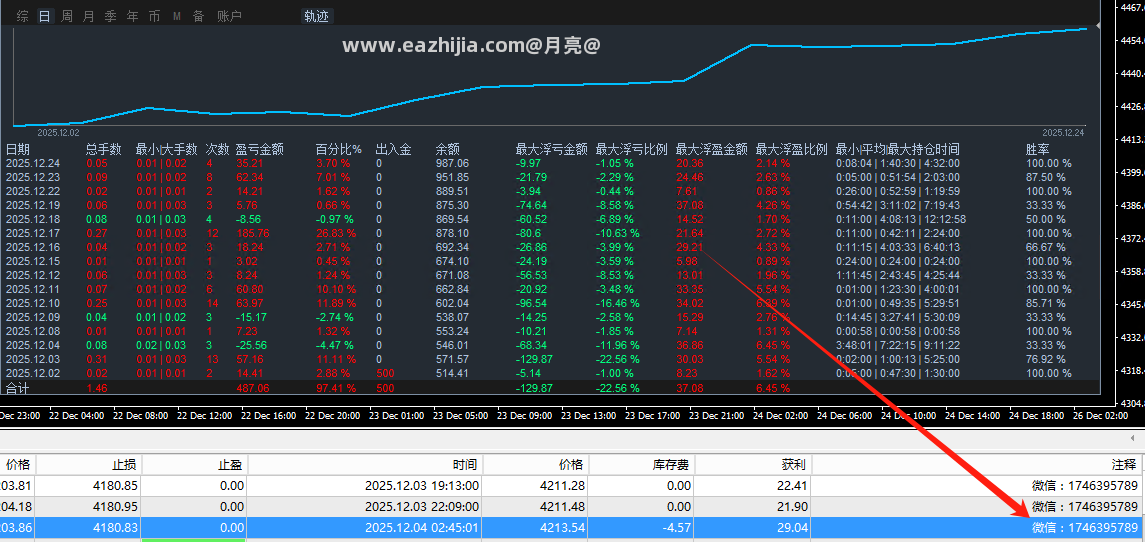Click the 4180.95 stop loss value
Screen dimensions: 1145x542
[x=115, y=506]
